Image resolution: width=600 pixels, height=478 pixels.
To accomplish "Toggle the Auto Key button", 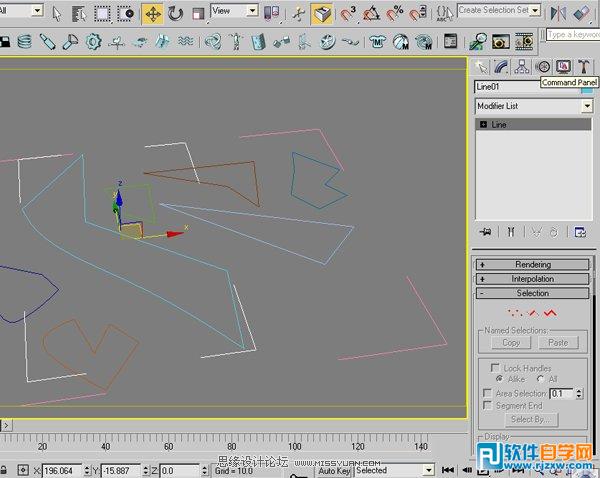I will [334, 471].
